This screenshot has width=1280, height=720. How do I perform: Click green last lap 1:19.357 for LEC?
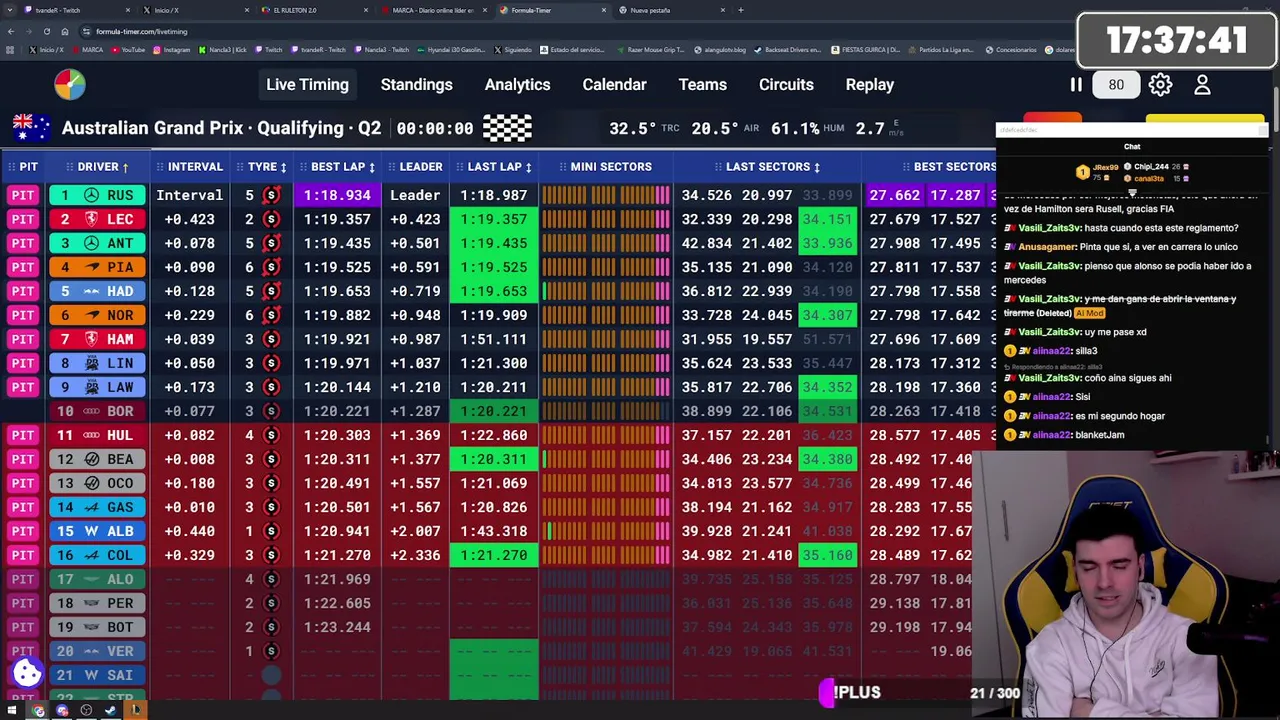tap(494, 219)
